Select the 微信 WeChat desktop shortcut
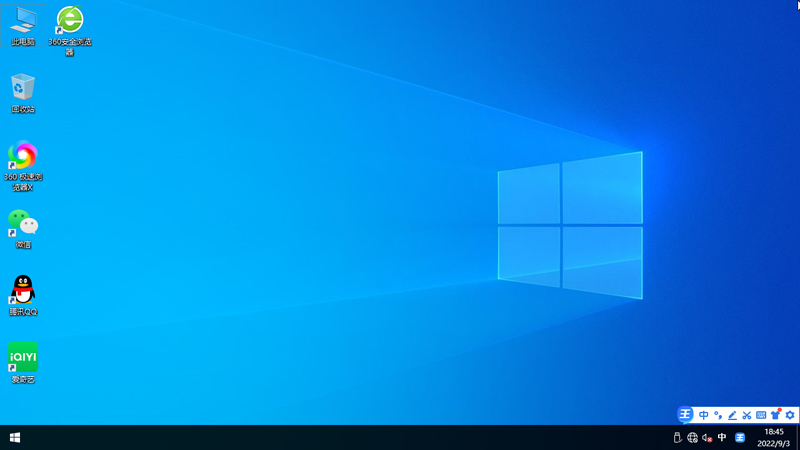The width and height of the screenshot is (800, 450). pyautogui.click(x=23, y=229)
